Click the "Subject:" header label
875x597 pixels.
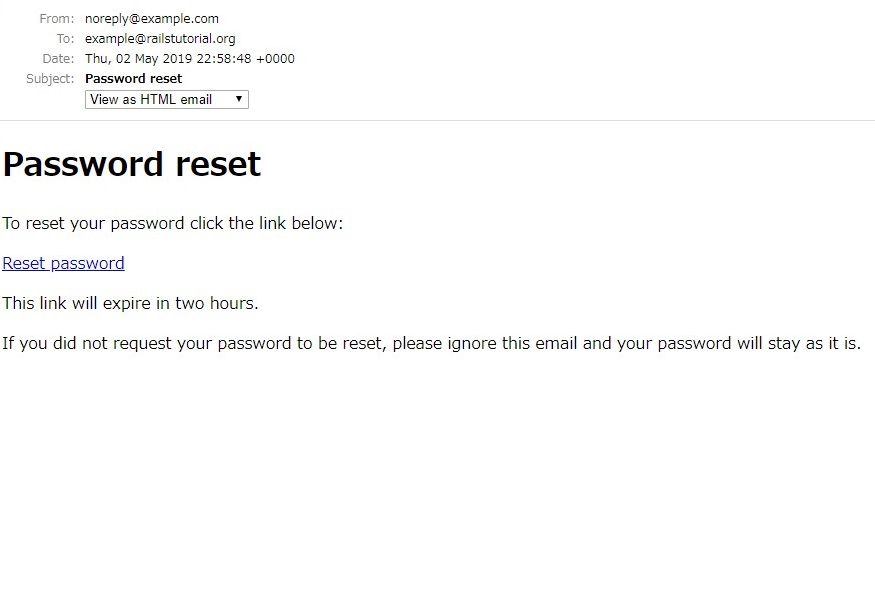(50, 78)
